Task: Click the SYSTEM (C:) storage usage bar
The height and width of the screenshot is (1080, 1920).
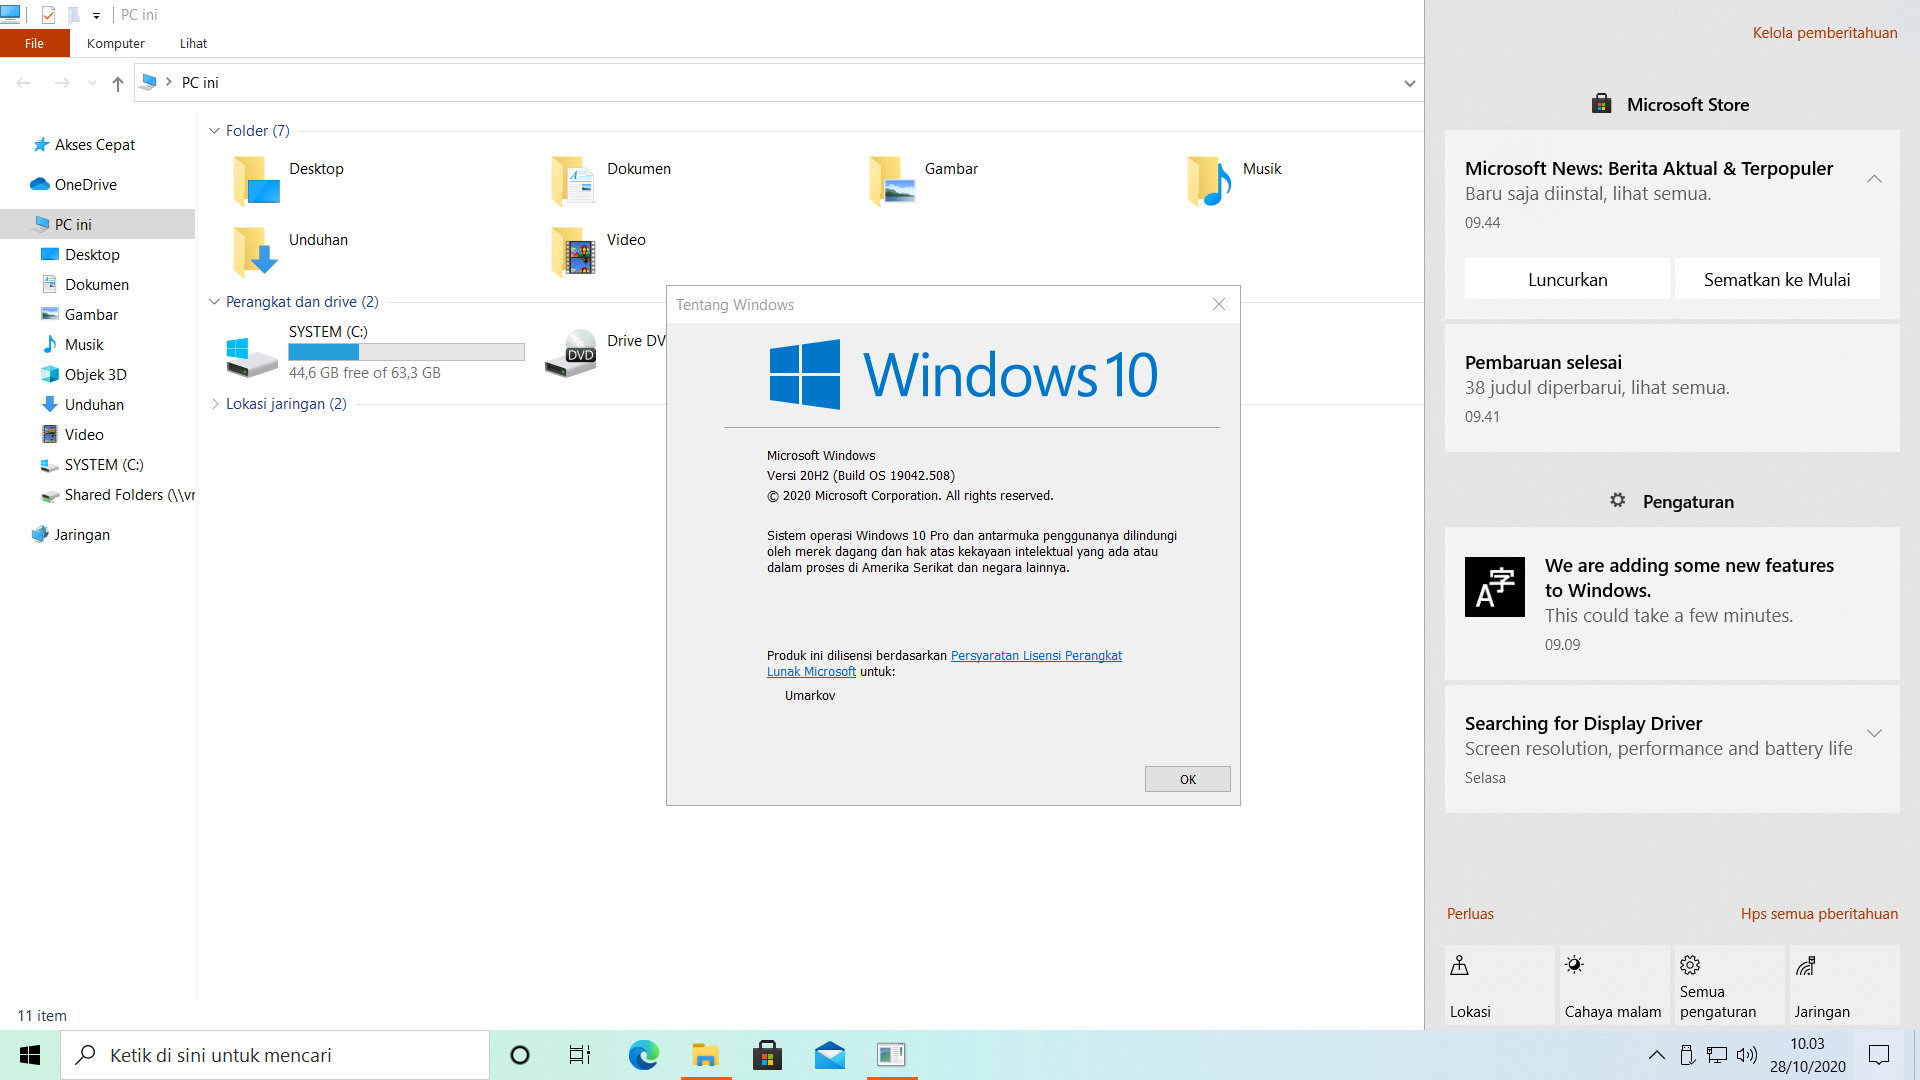Action: 406,352
